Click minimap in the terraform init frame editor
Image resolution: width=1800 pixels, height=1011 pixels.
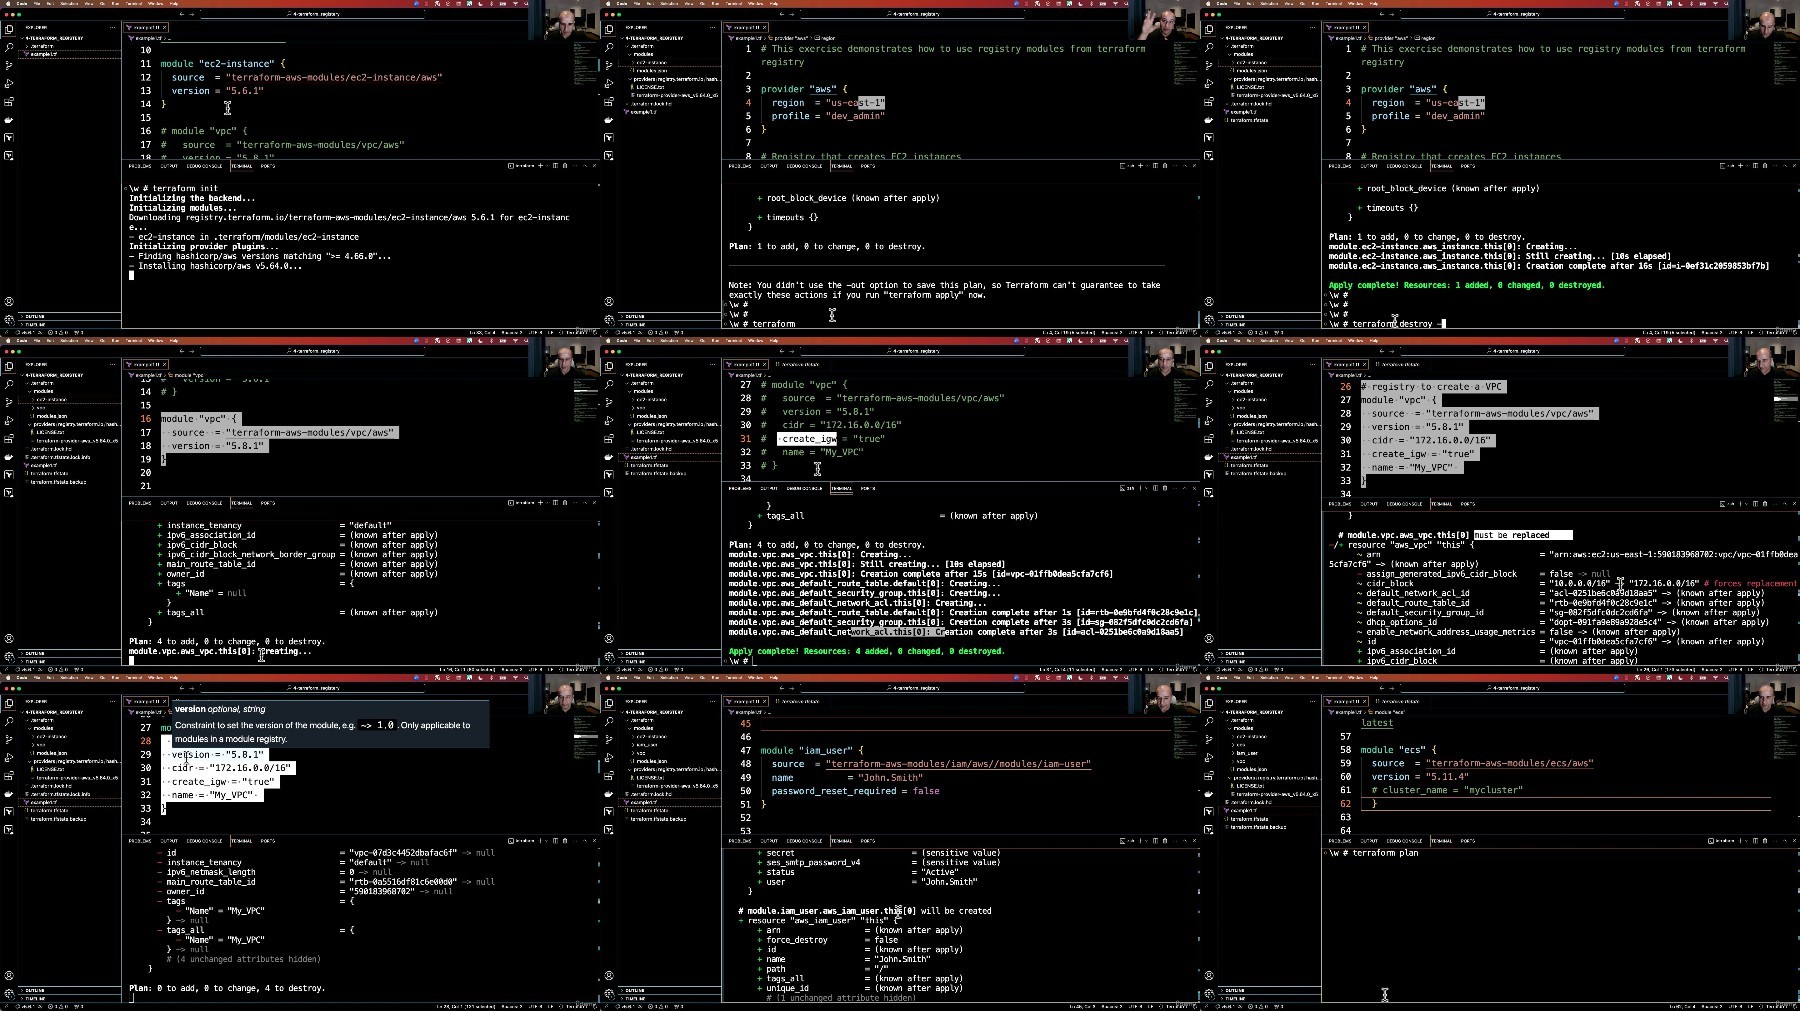click(585, 65)
